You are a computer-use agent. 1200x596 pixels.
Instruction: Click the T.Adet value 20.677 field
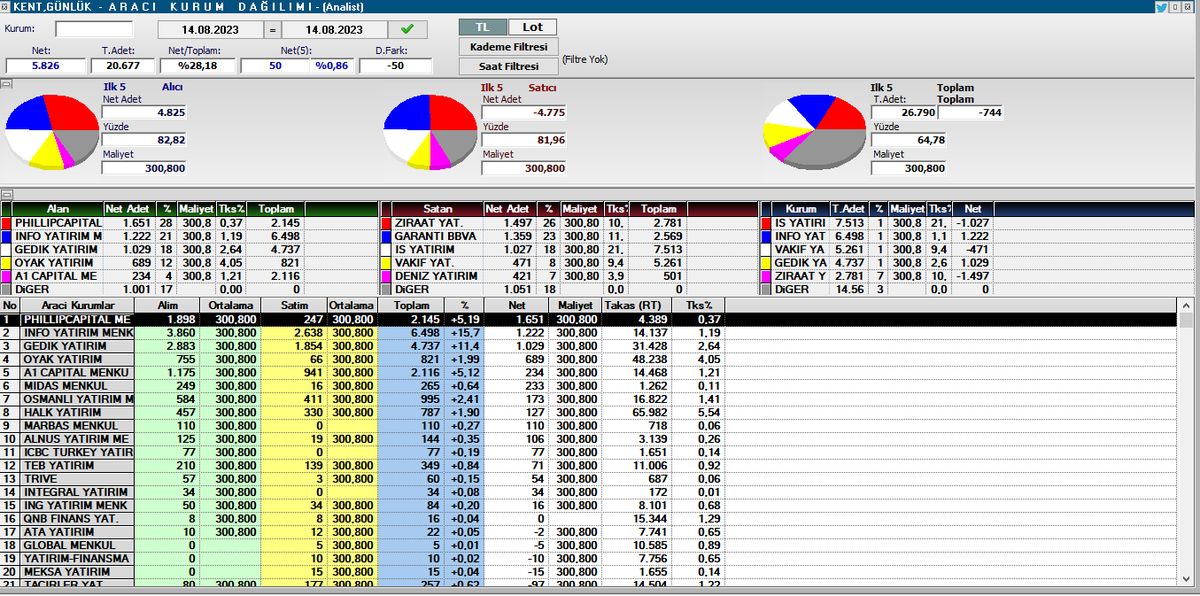(123, 66)
